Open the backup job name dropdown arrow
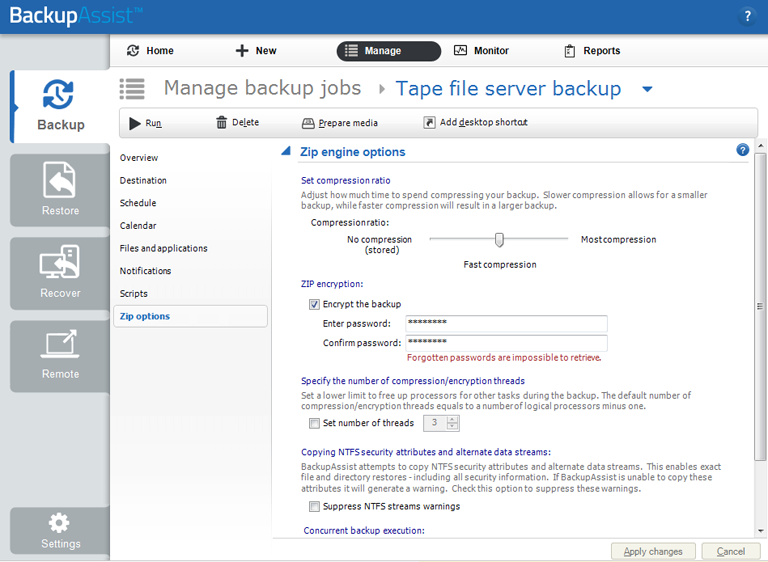Screen dimensions: 768x562 coord(647,89)
